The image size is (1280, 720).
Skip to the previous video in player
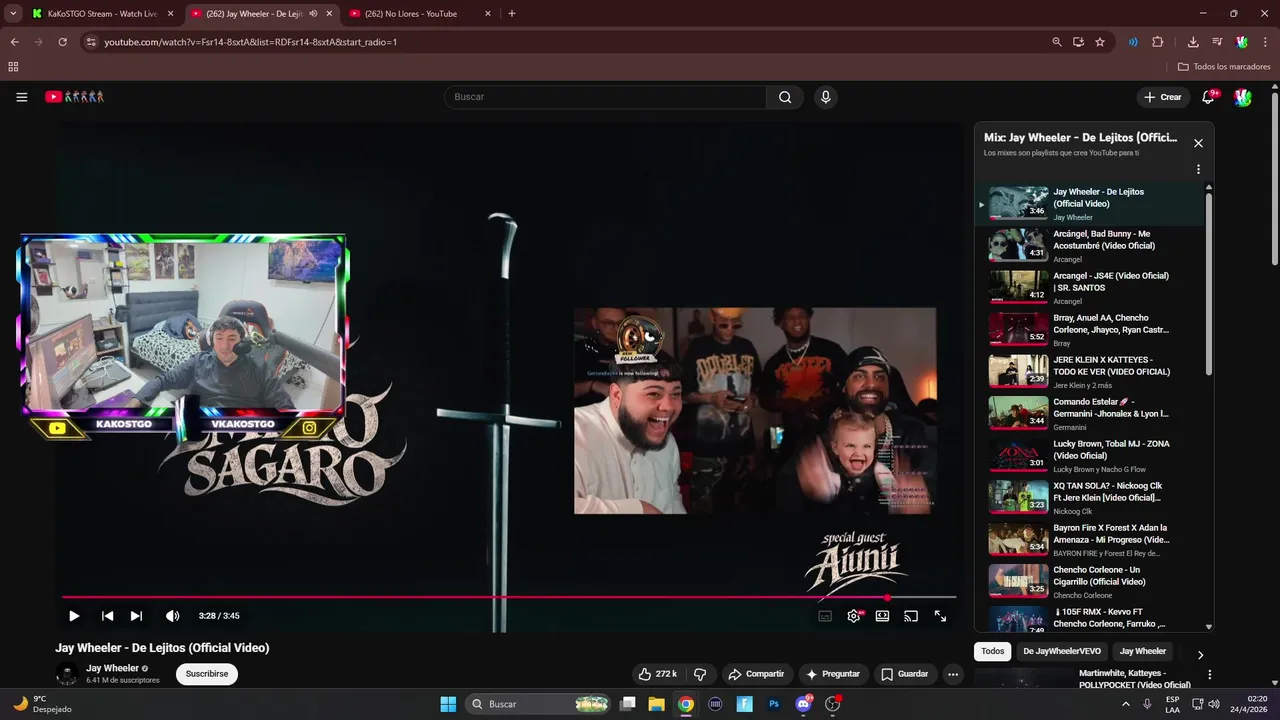click(107, 616)
